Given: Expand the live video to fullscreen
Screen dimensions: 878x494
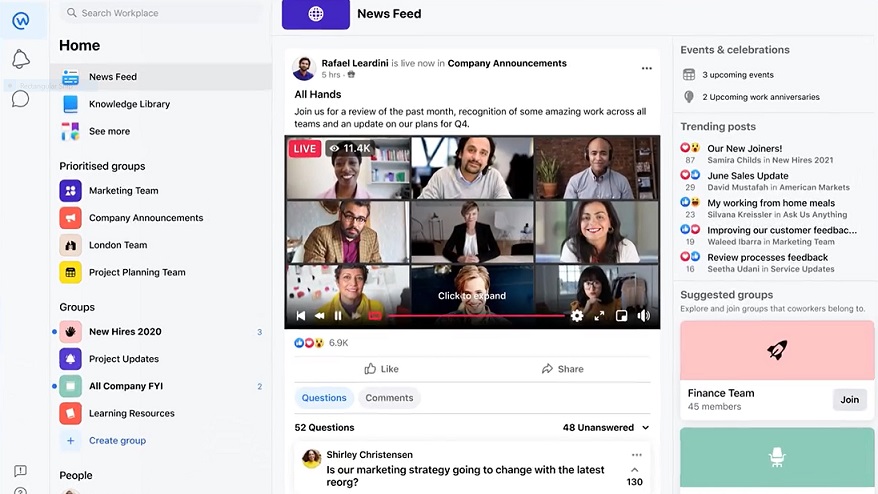Looking at the screenshot, I should tap(599, 316).
